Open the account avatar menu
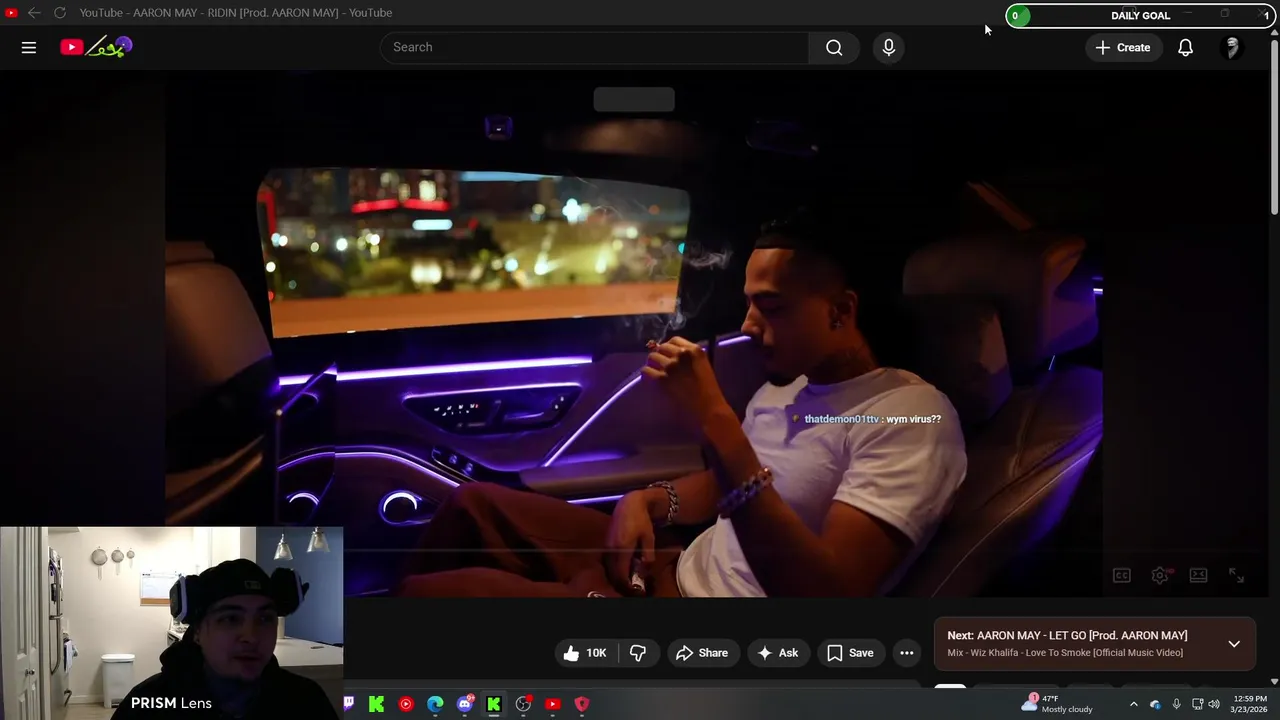This screenshot has height=720, width=1280. (x=1232, y=47)
